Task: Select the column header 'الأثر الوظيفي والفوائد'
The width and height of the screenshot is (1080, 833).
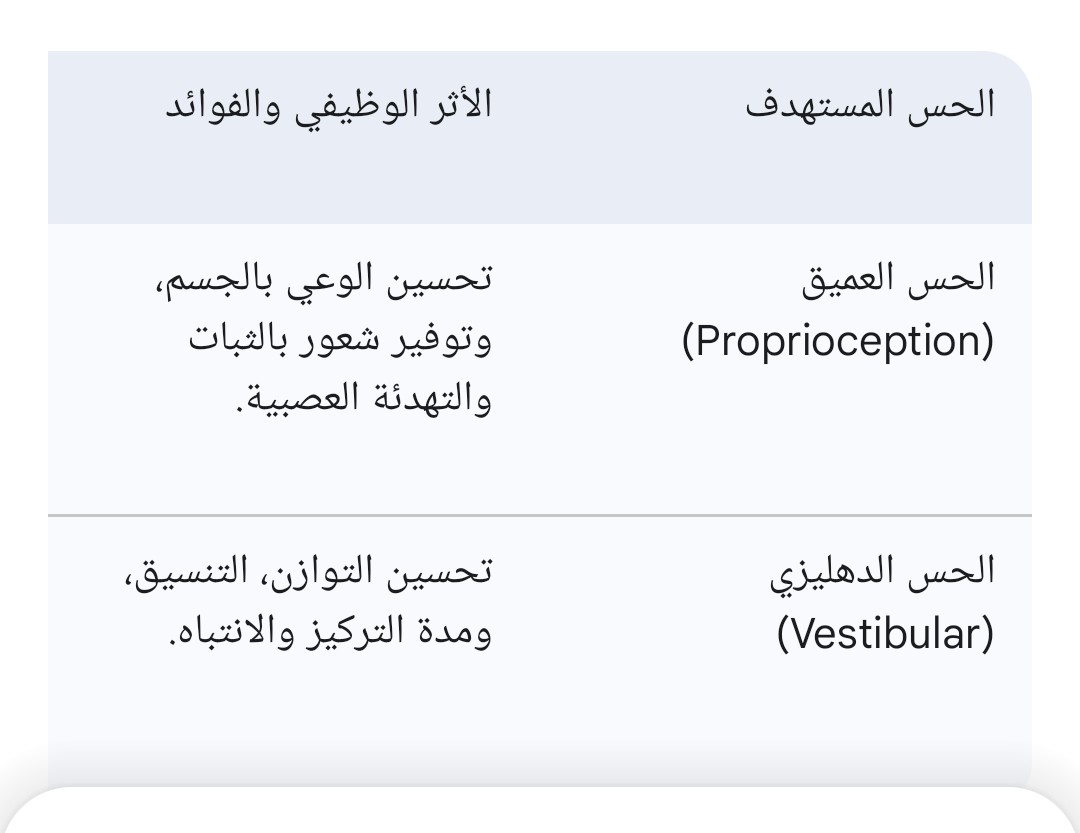Action: click(328, 105)
